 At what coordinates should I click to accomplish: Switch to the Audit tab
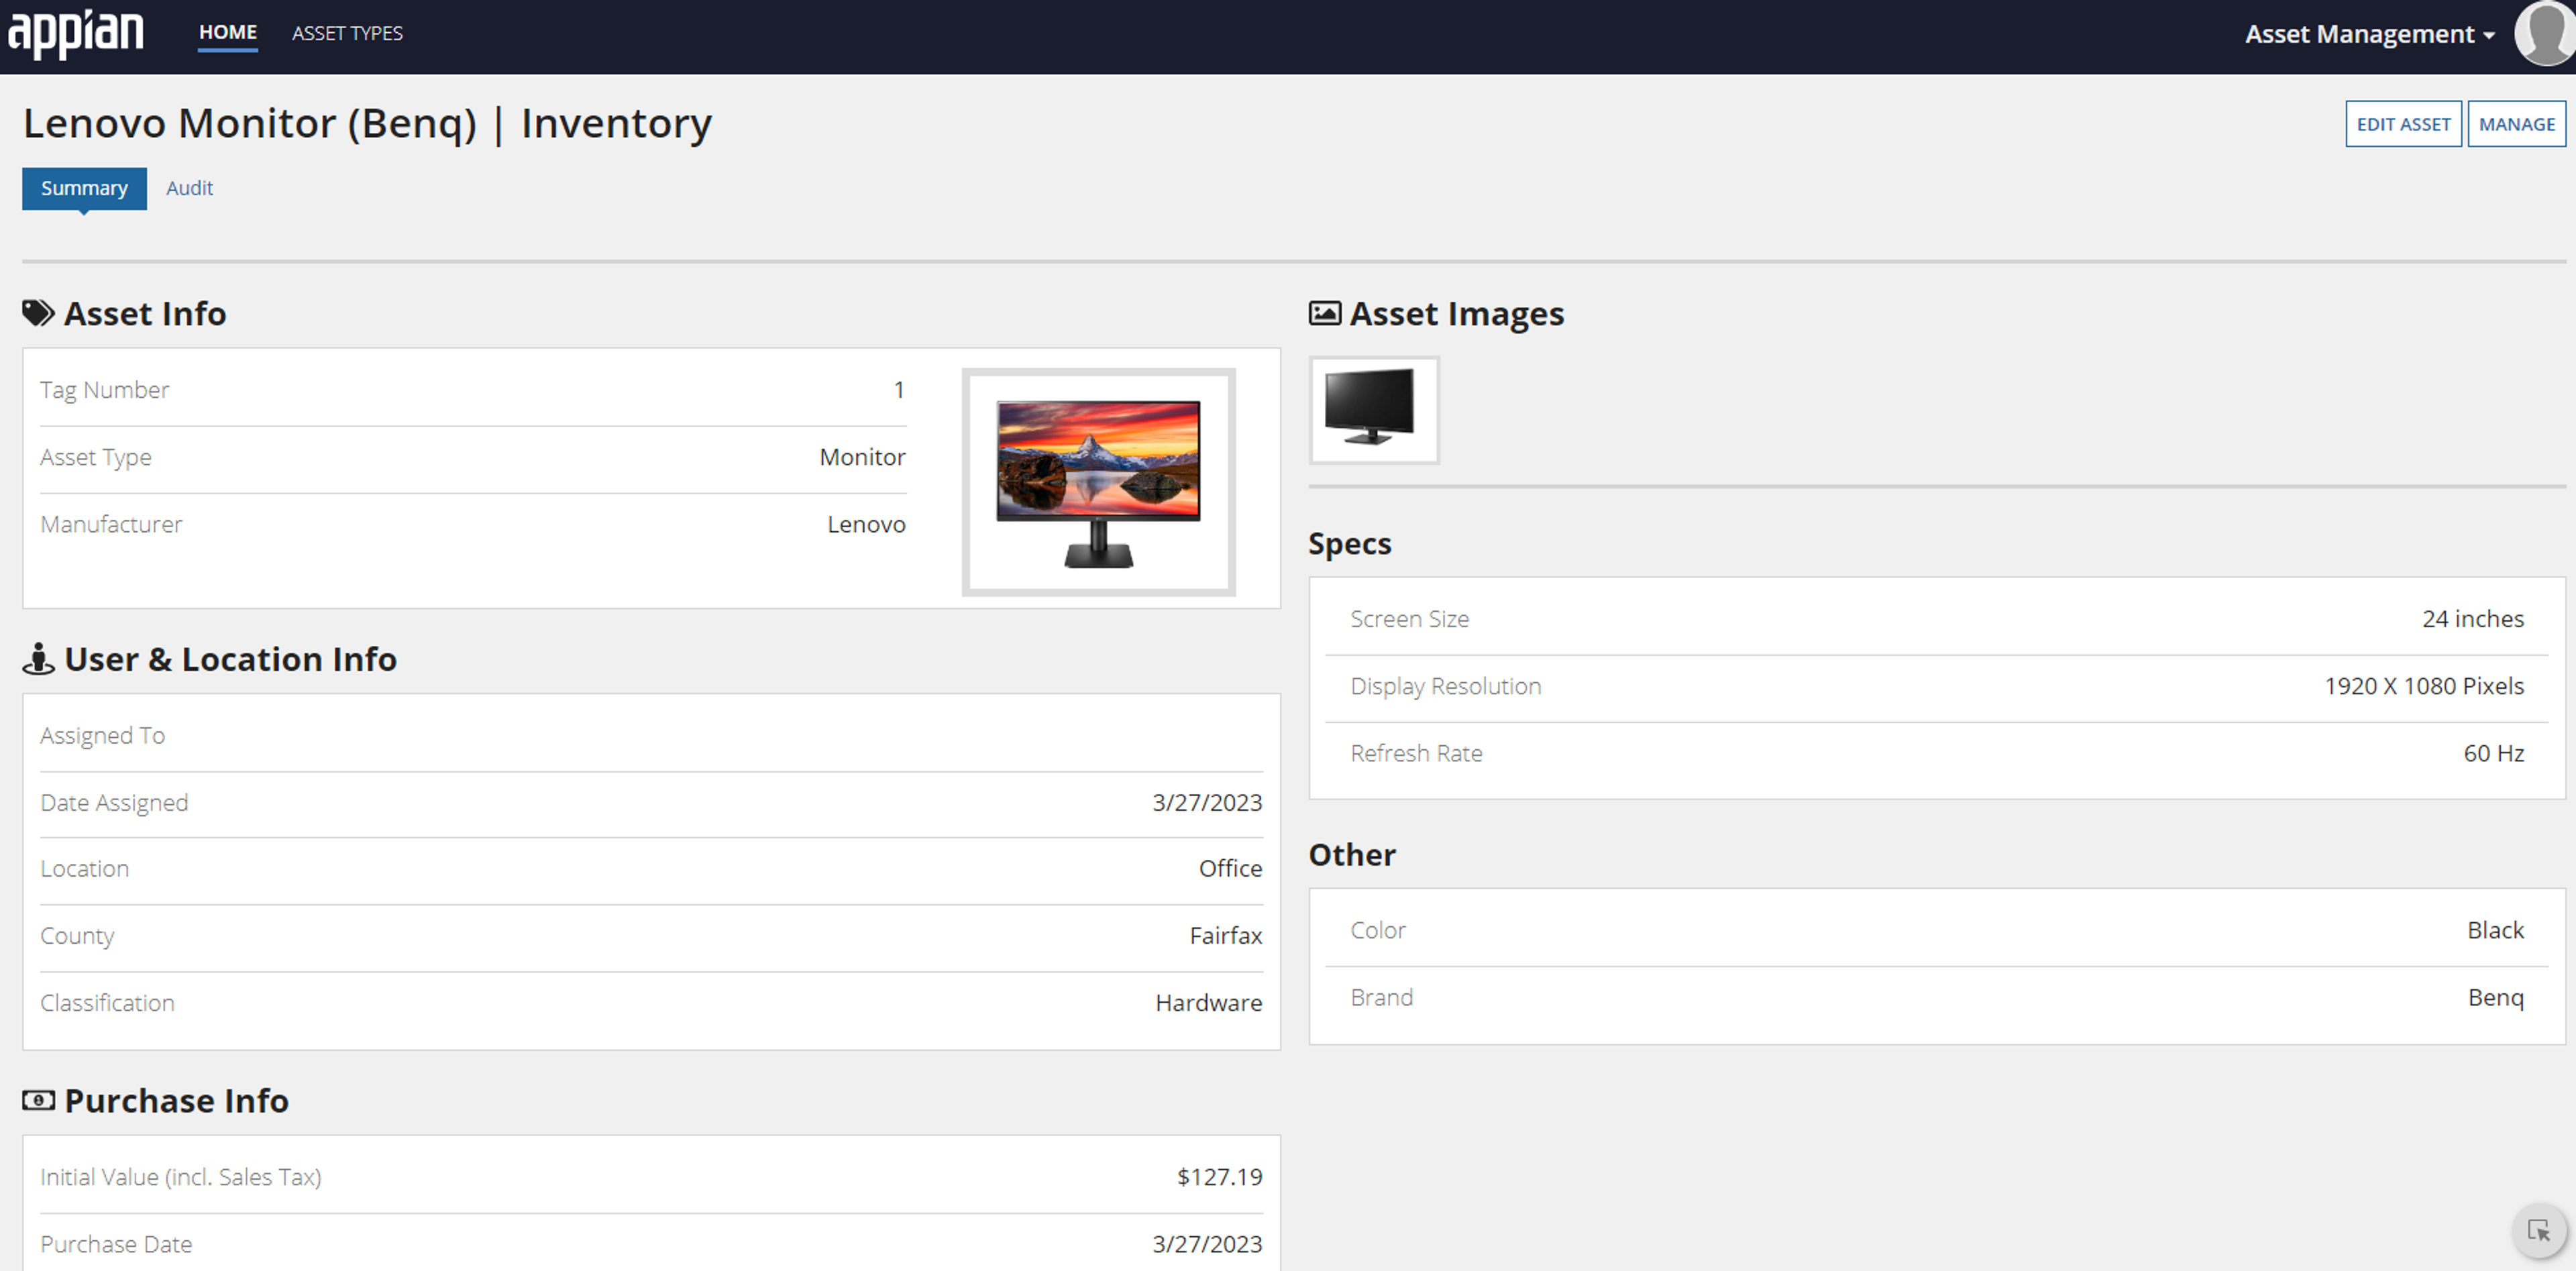[x=189, y=188]
